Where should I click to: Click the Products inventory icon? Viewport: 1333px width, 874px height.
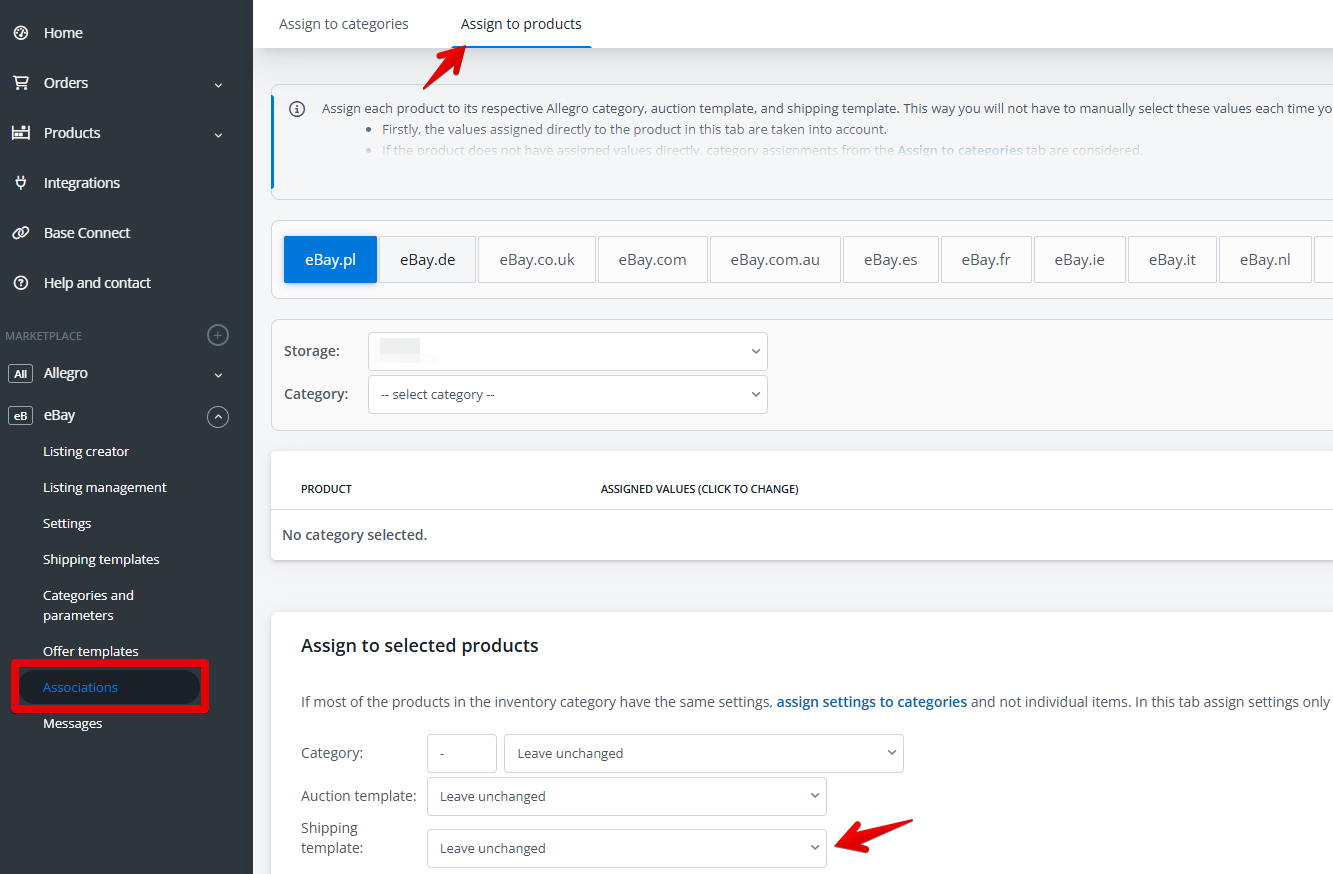tap(20, 133)
